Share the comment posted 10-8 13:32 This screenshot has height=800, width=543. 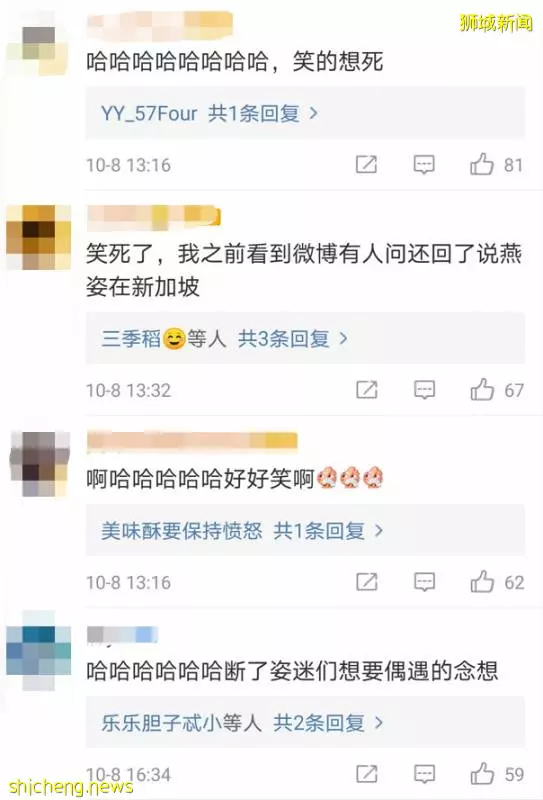click(366, 390)
